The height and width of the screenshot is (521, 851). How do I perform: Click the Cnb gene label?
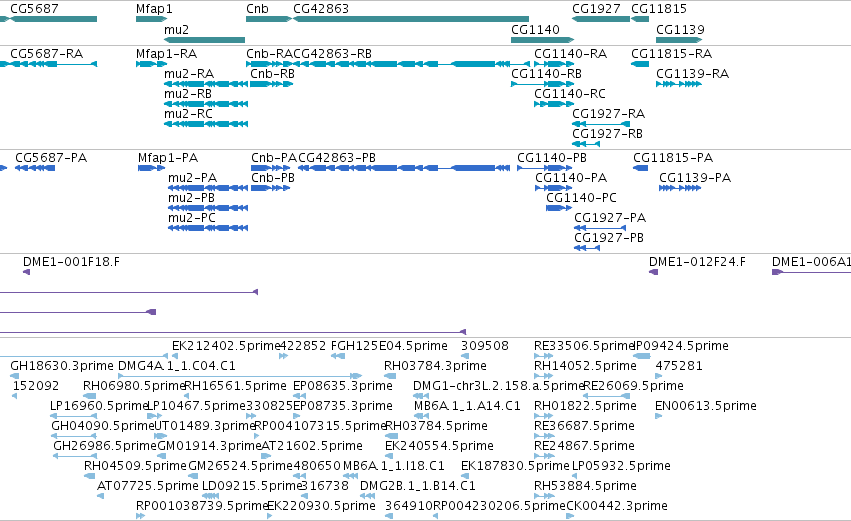click(257, 9)
